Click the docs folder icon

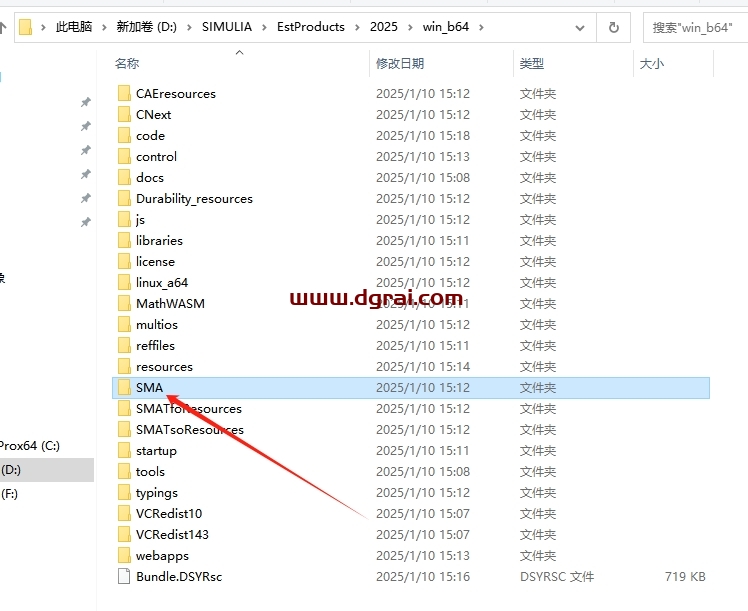[124, 177]
